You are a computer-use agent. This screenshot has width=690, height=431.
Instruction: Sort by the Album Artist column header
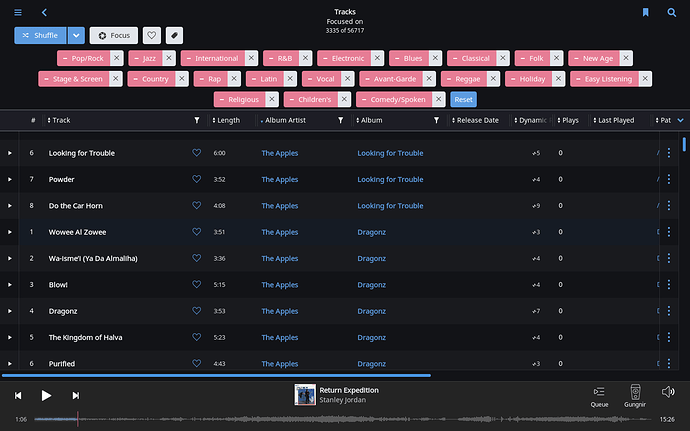pos(283,120)
